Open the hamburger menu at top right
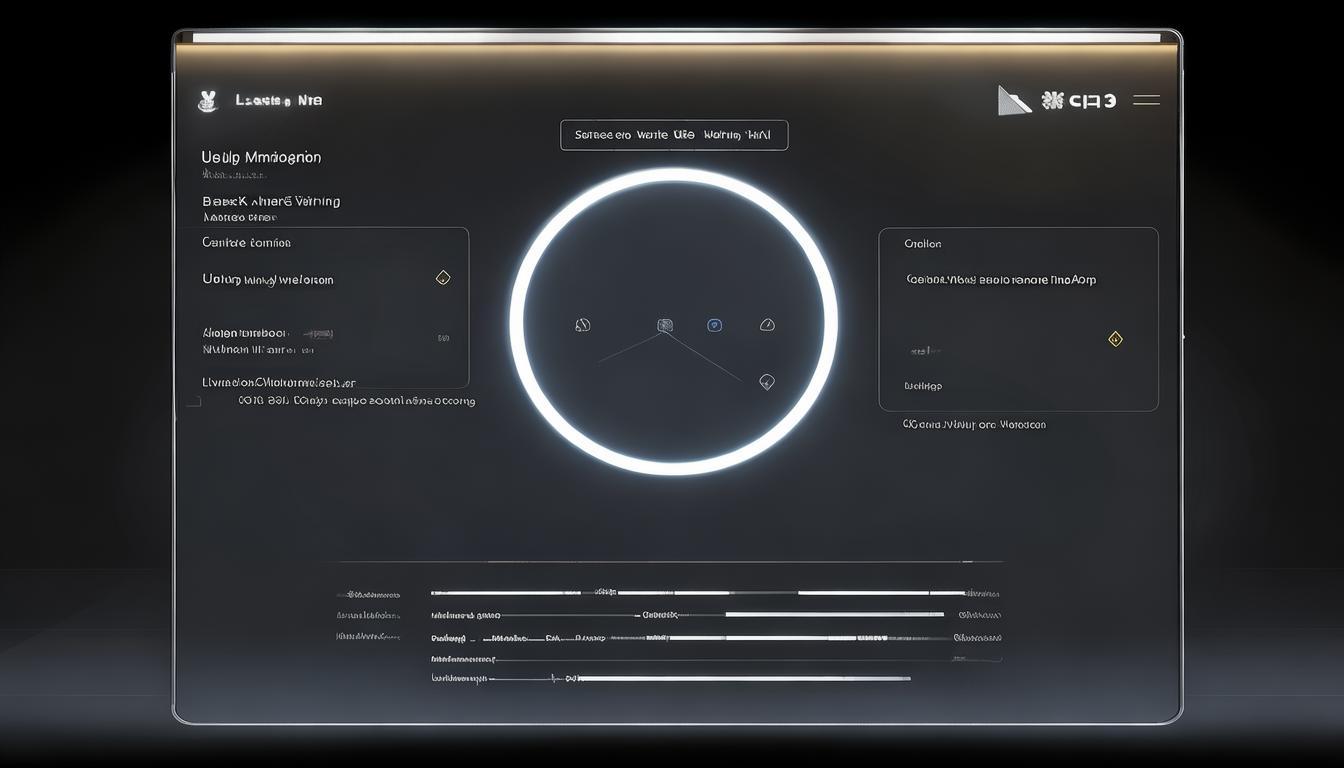 click(1146, 99)
